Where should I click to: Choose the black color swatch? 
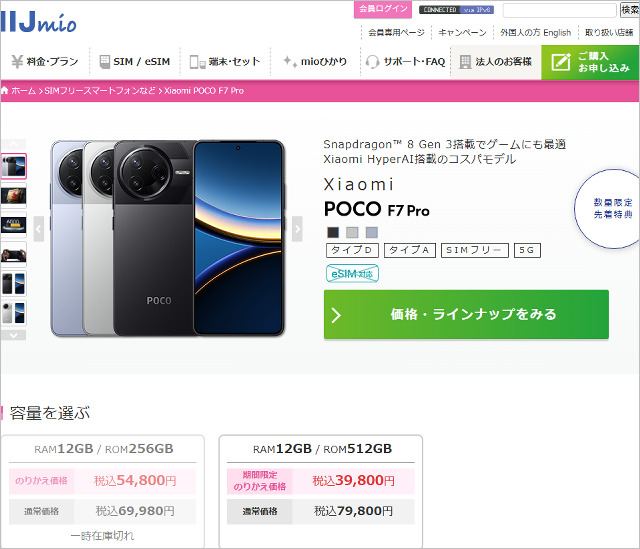[x=333, y=232]
